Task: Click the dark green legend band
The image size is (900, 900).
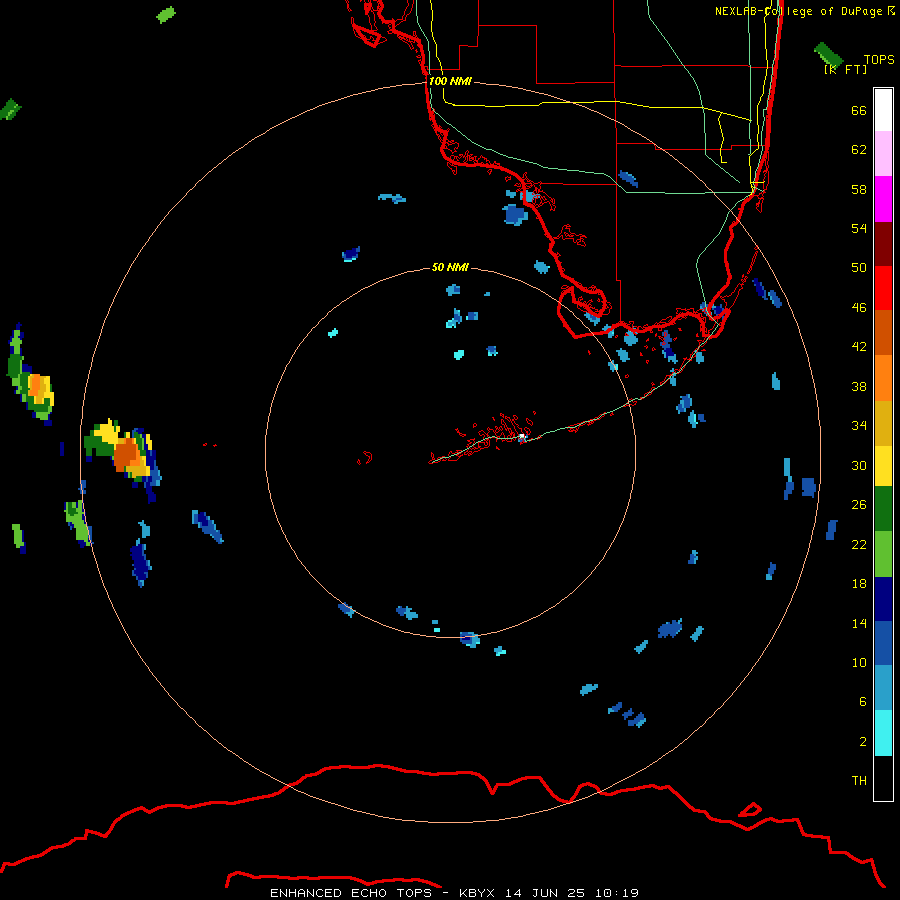Action: (883, 509)
